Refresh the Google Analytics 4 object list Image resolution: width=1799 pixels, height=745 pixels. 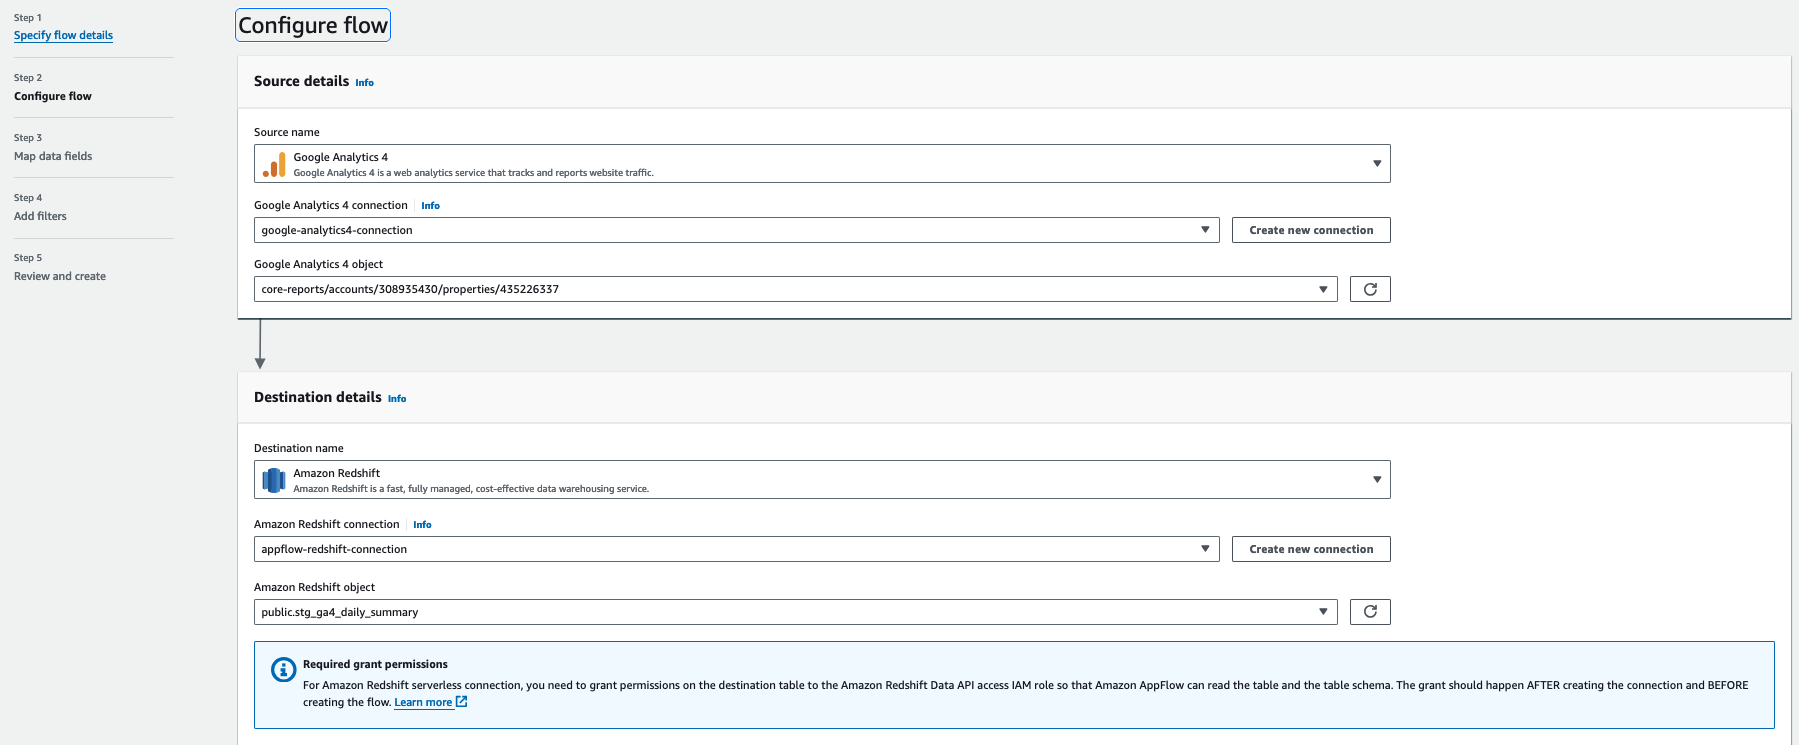click(x=1370, y=289)
